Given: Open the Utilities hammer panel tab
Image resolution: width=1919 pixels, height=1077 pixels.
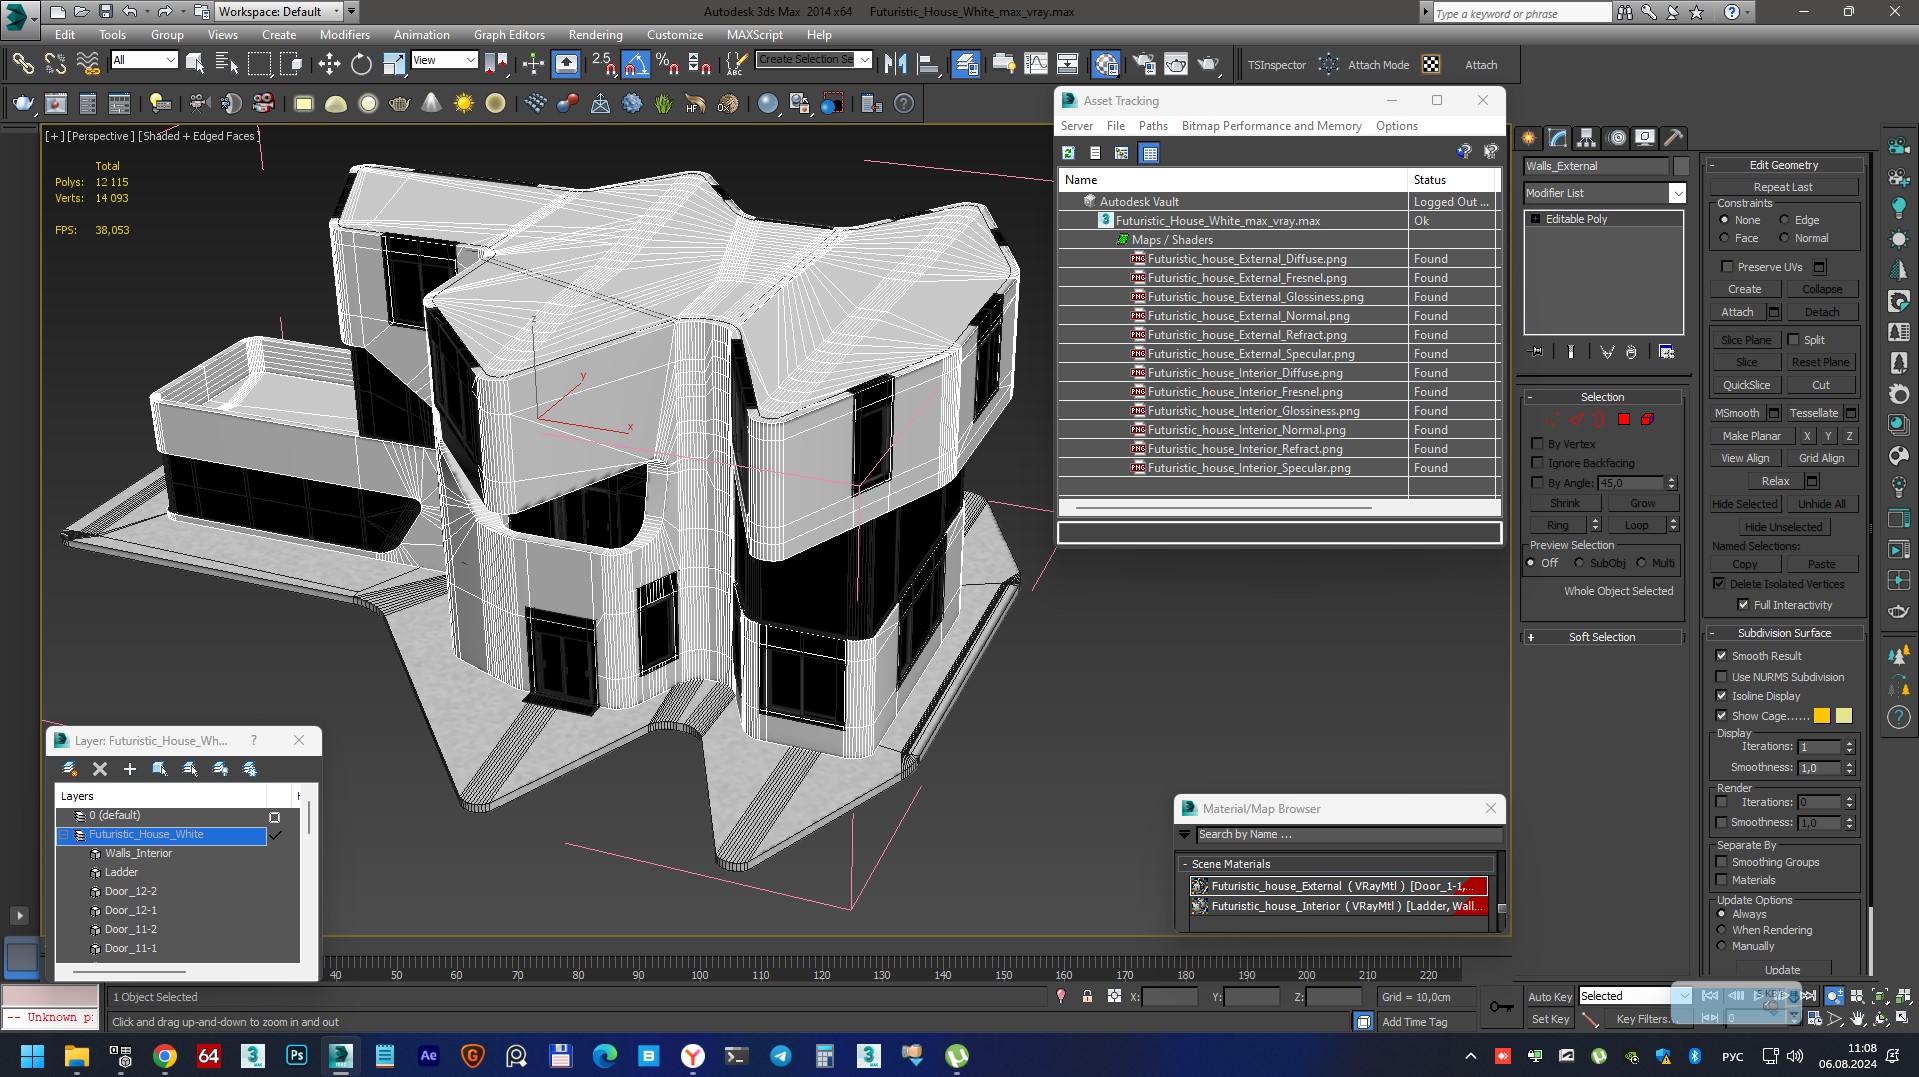Looking at the screenshot, I should 1674,138.
